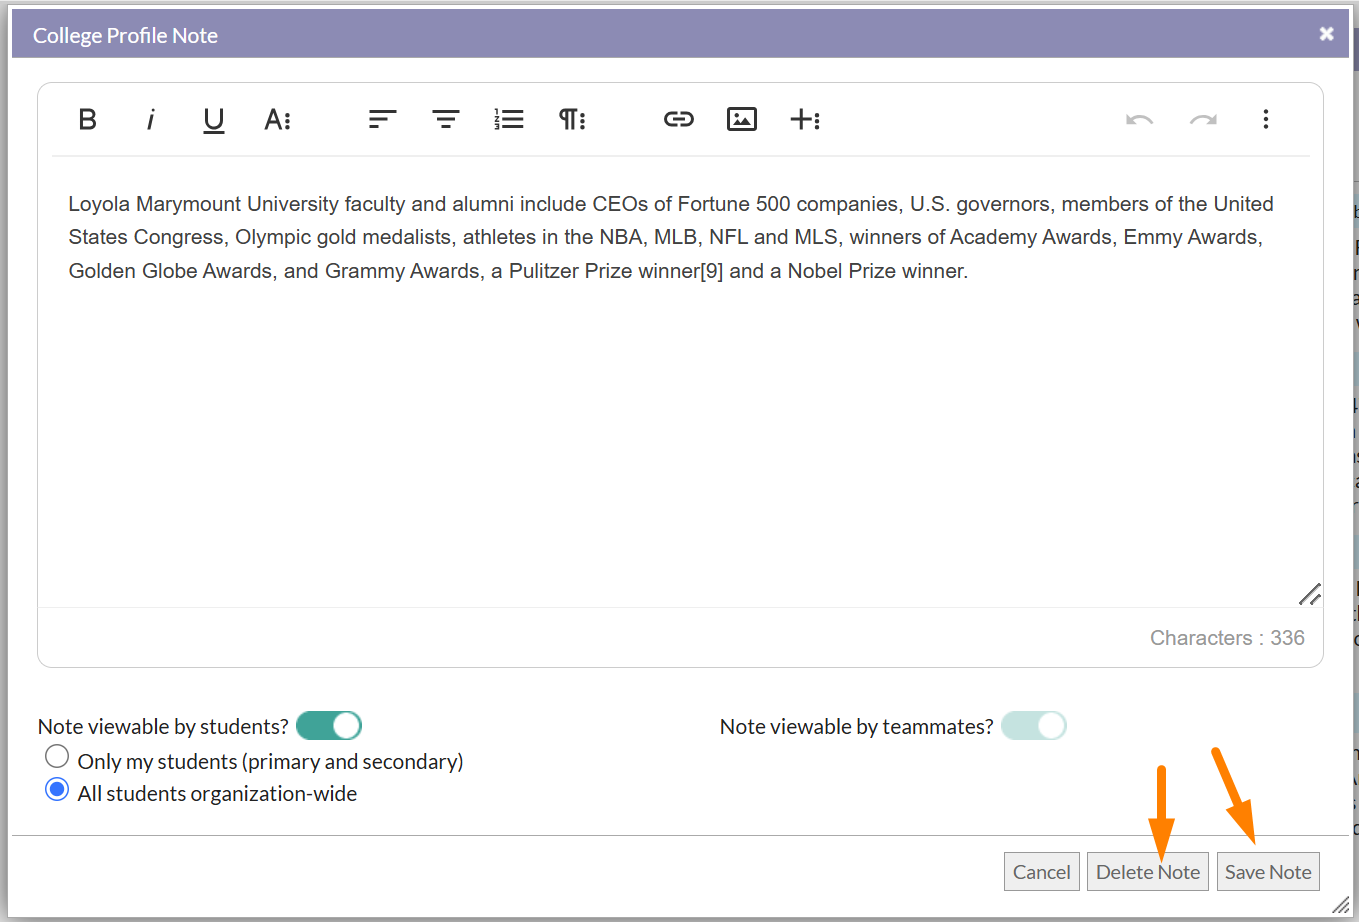Open the more options vertical dots menu
1359x922 pixels.
click(x=1266, y=120)
